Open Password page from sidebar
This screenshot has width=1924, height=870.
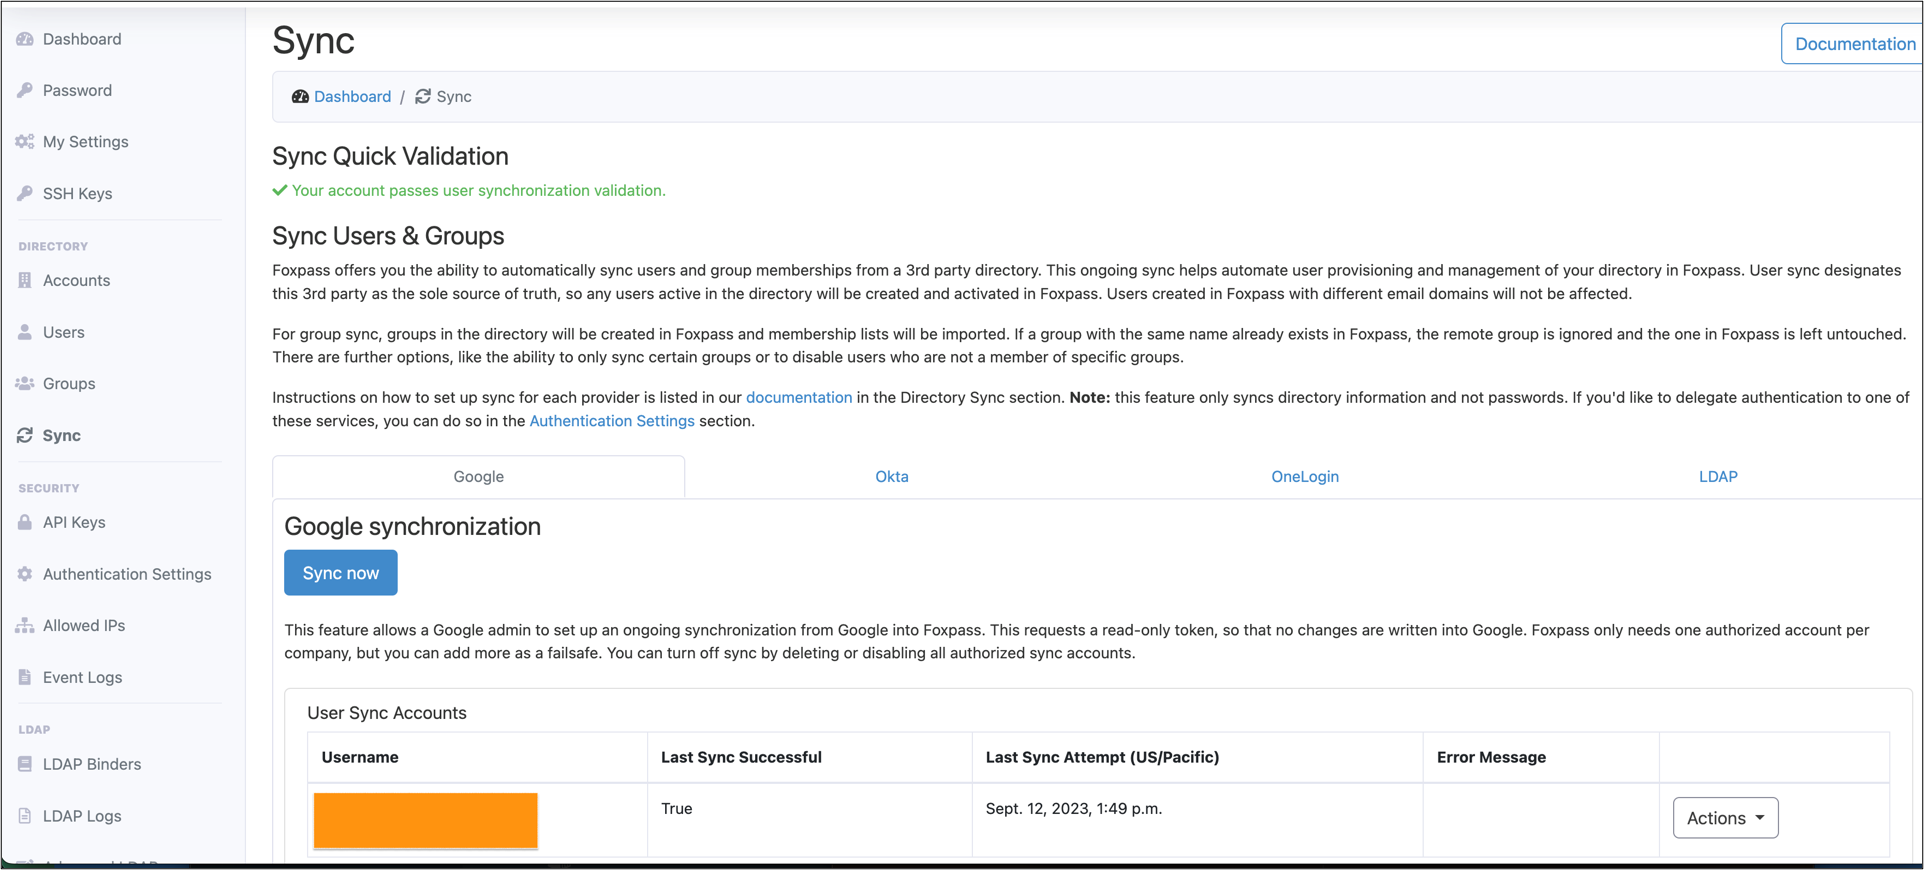pos(77,90)
